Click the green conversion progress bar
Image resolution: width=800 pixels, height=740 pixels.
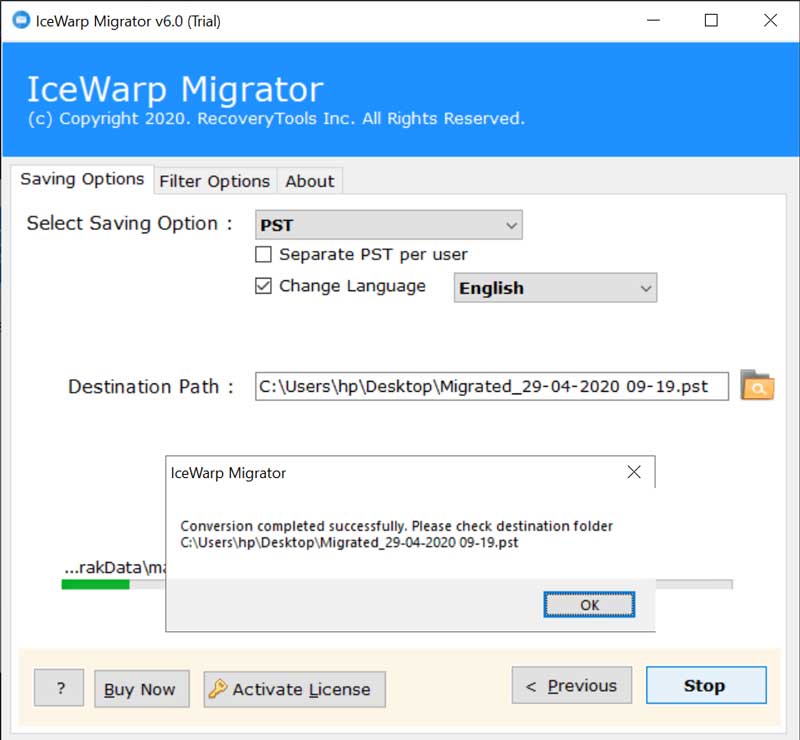pyautogui.click(x=95, y=584)
